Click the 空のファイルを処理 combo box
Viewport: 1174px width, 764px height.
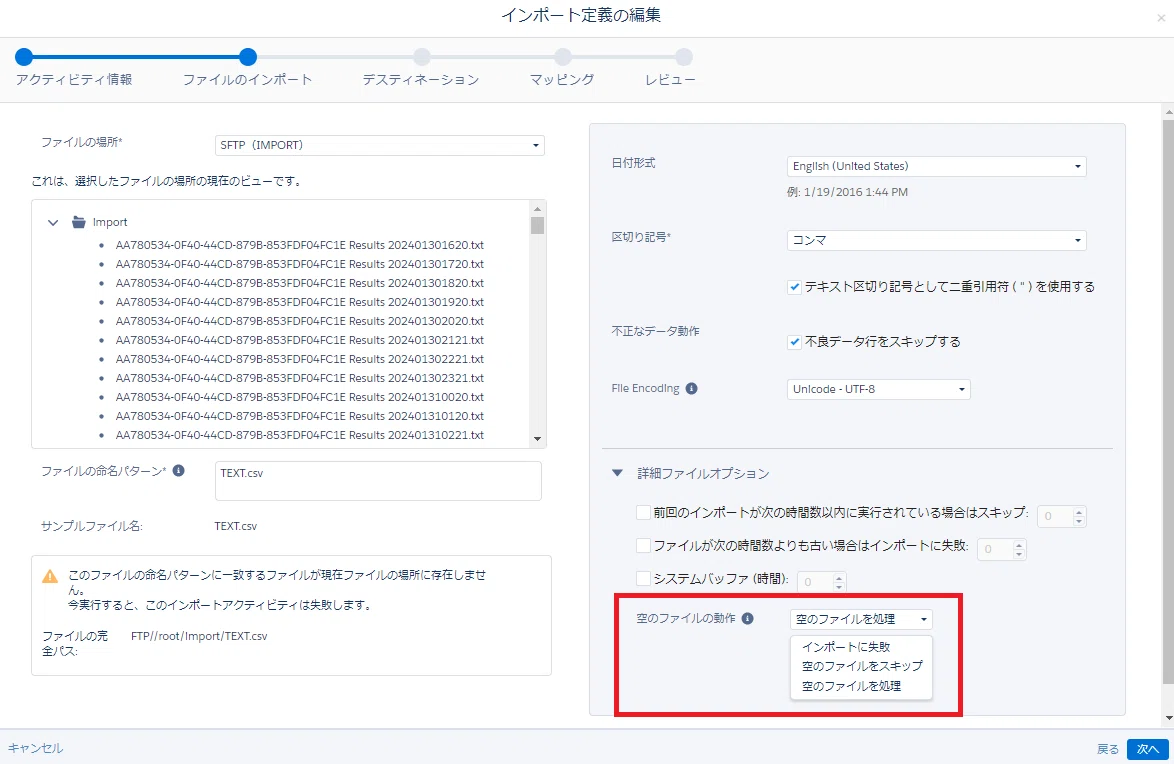tap(861, 619)
